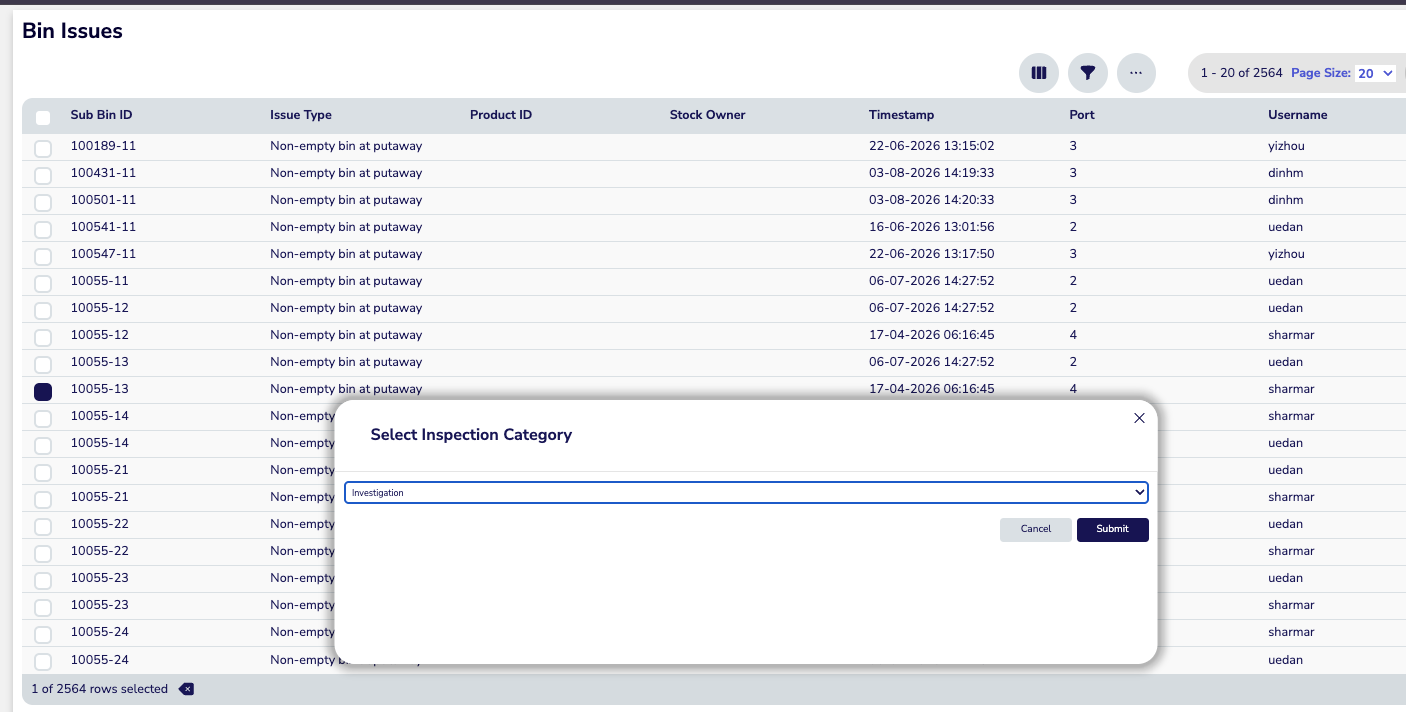Select timestamp 03-08-2026 14:20:33 cell
This screenshot has height=712, width=1406.
(932, 200)
